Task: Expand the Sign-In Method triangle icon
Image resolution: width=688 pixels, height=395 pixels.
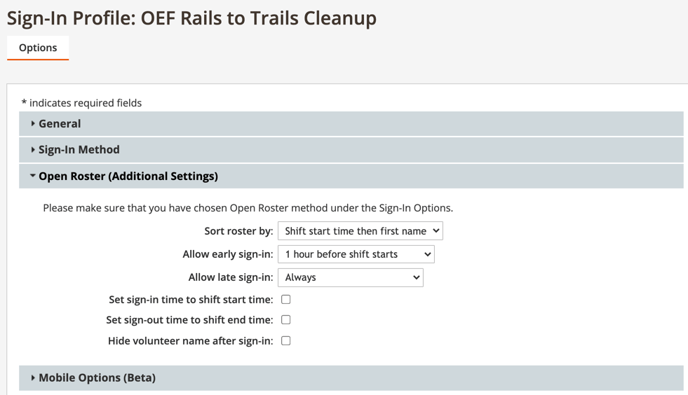Action: click(x=33, y=150)
